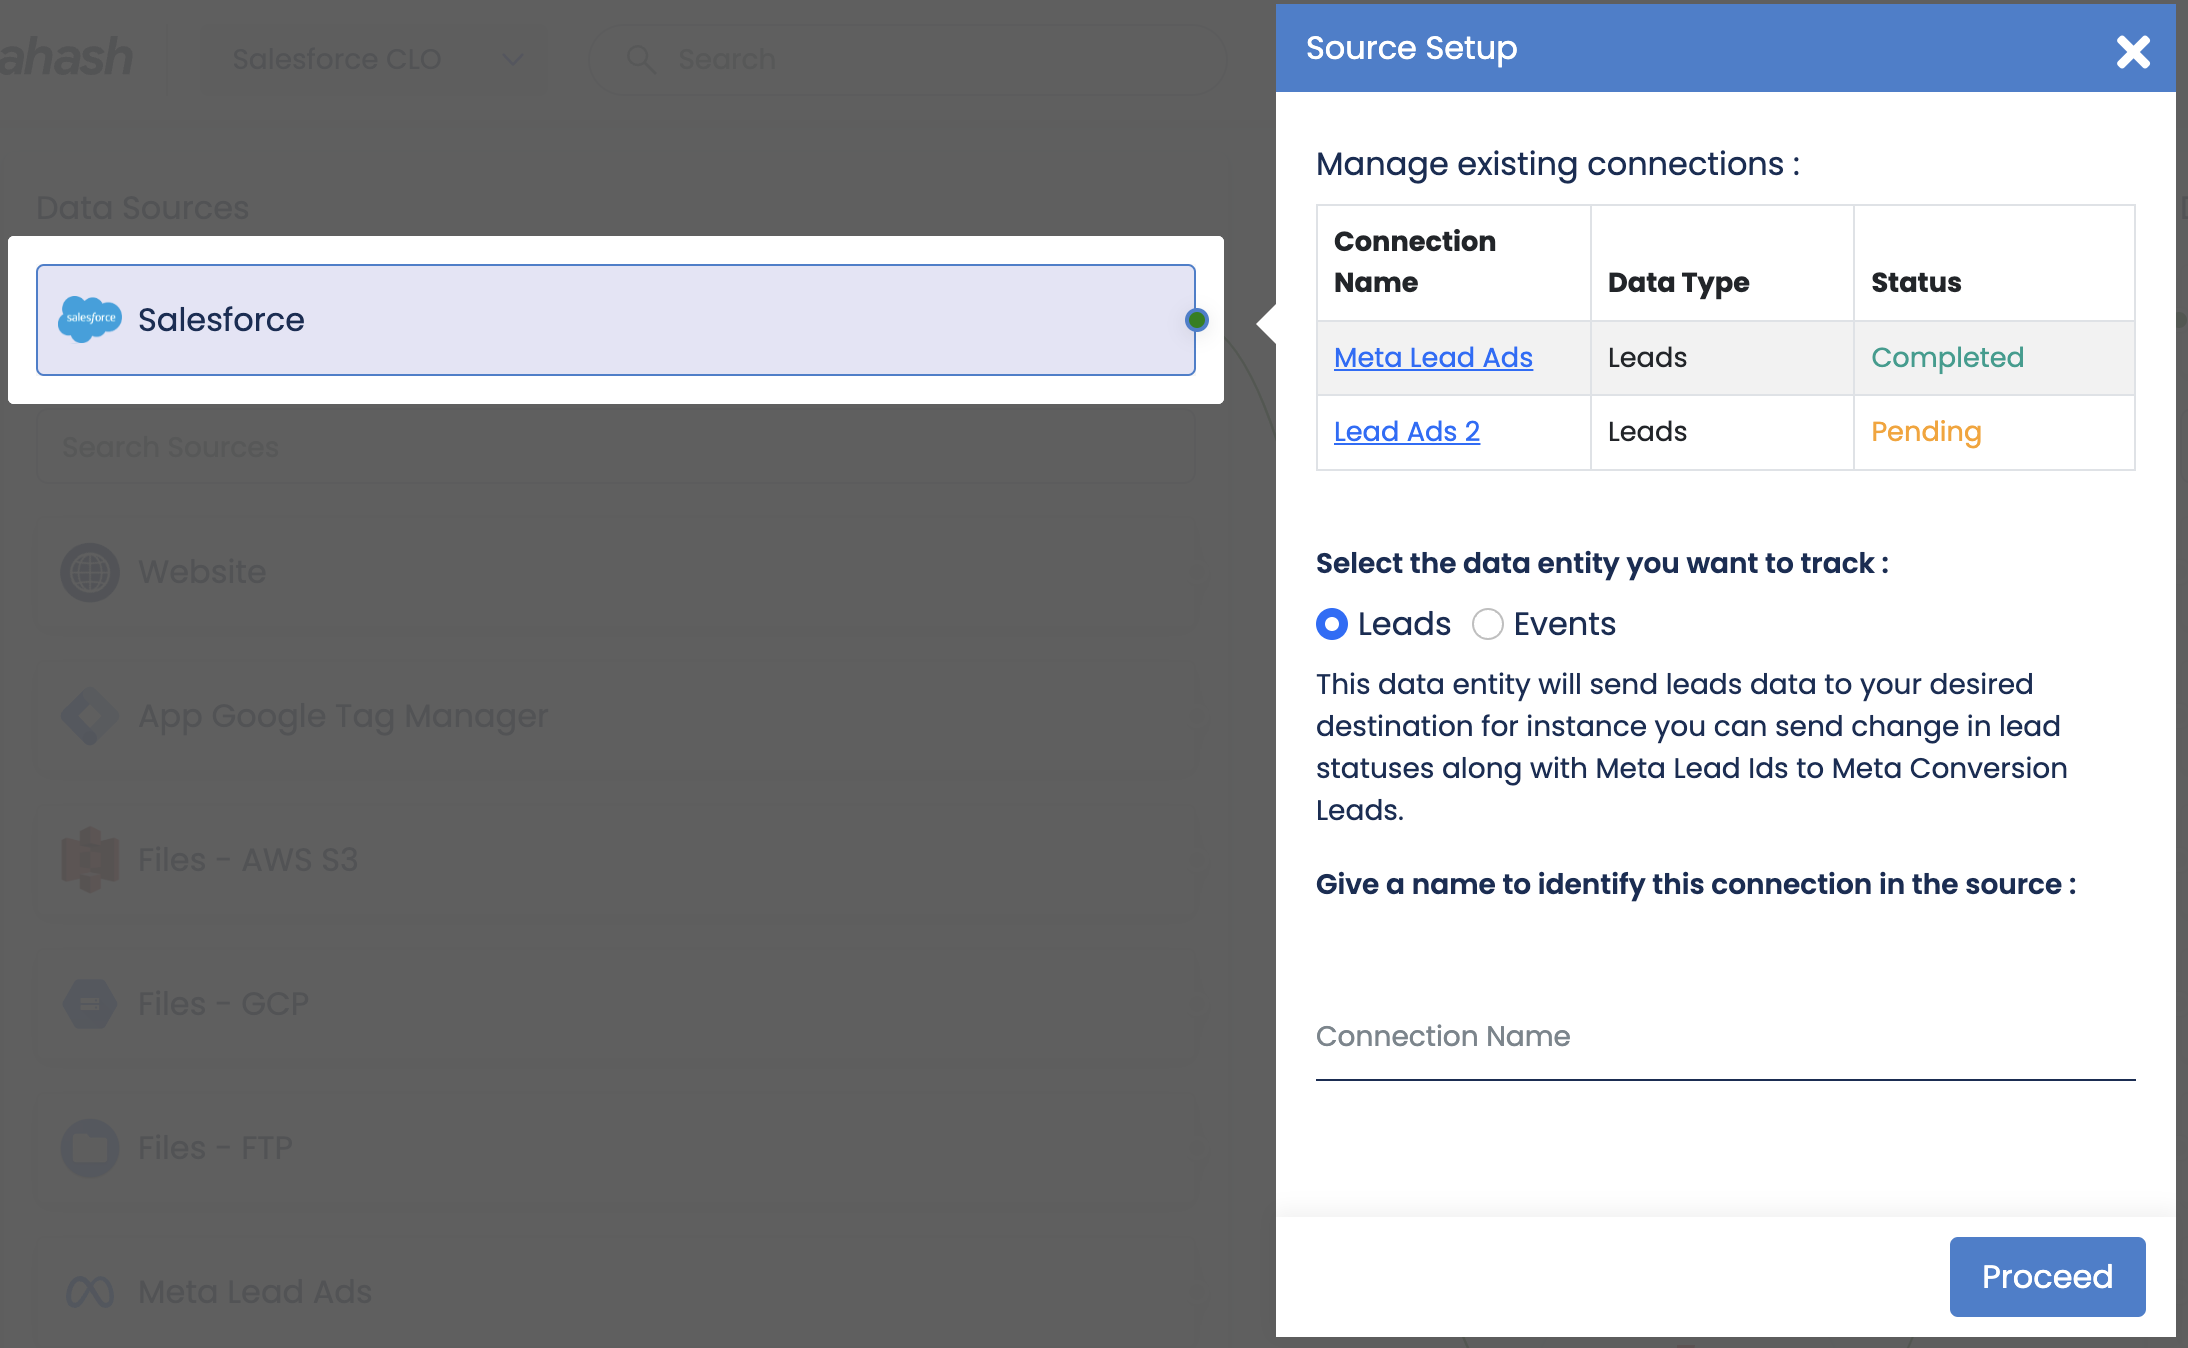Viewport: 2188px width, 1348px height.
Task: Select the Events radio button
Action: 1487,624
